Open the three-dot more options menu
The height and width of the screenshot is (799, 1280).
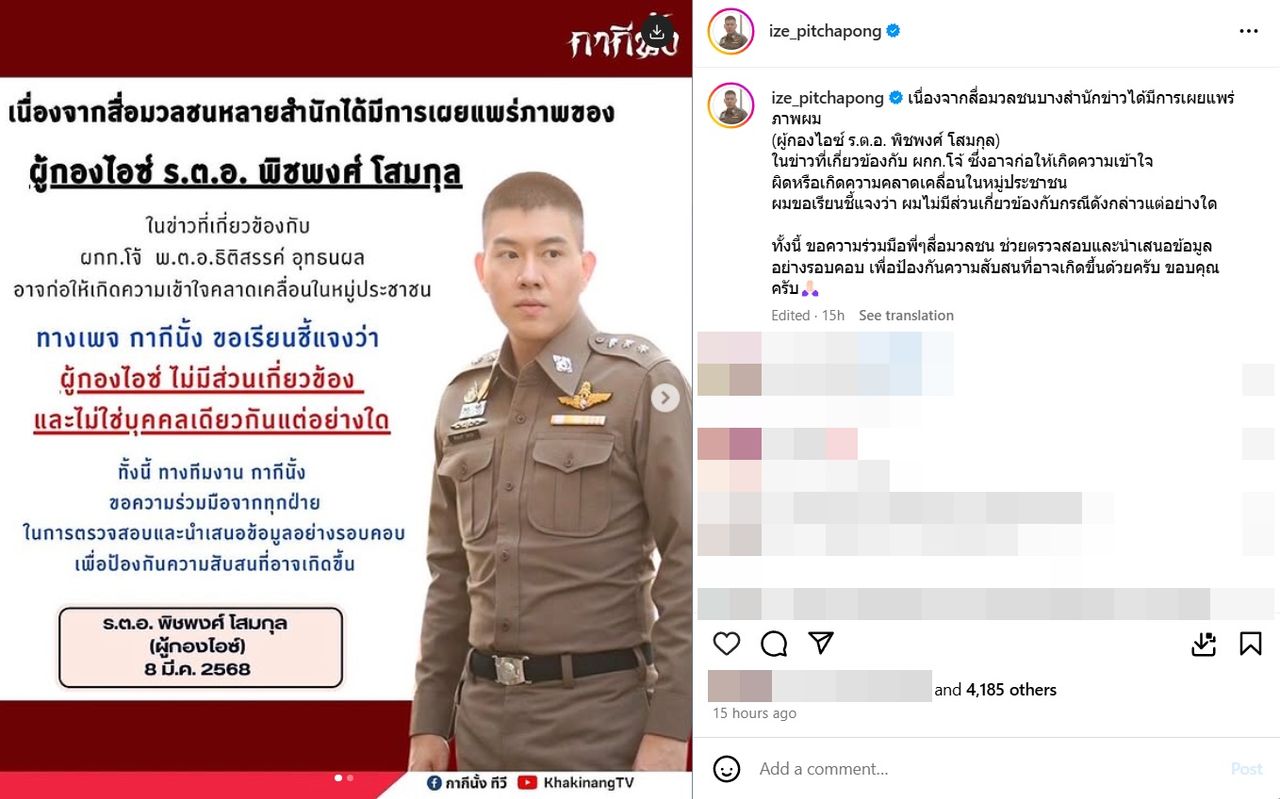(1249, 31)
